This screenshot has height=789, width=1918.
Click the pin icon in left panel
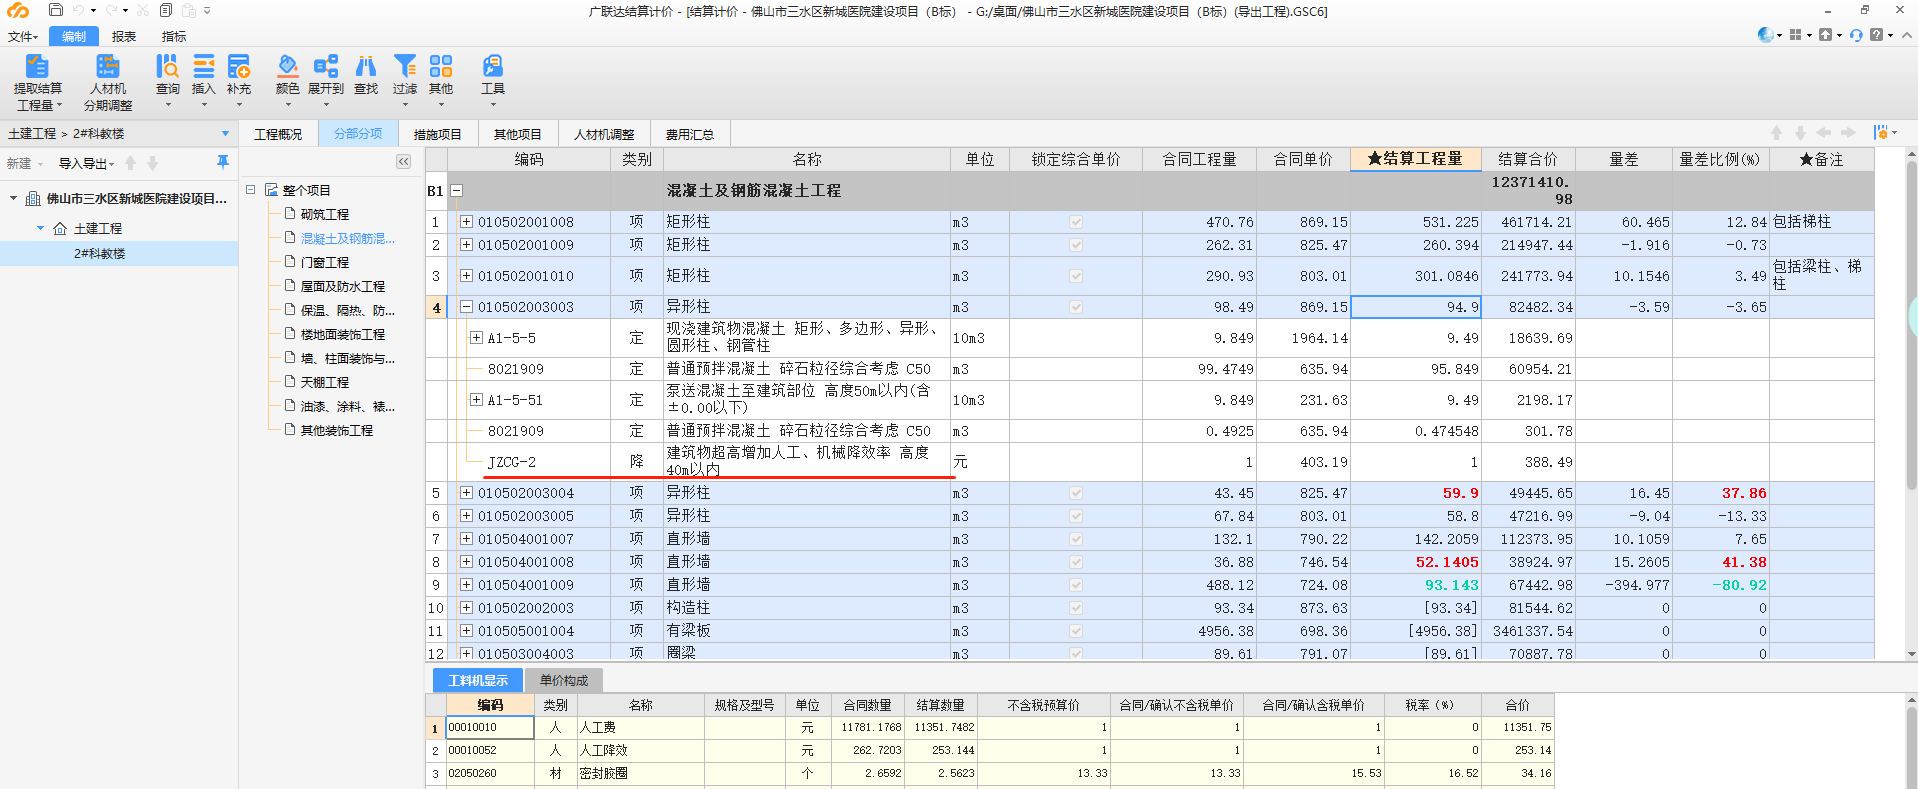pos(222,162)
